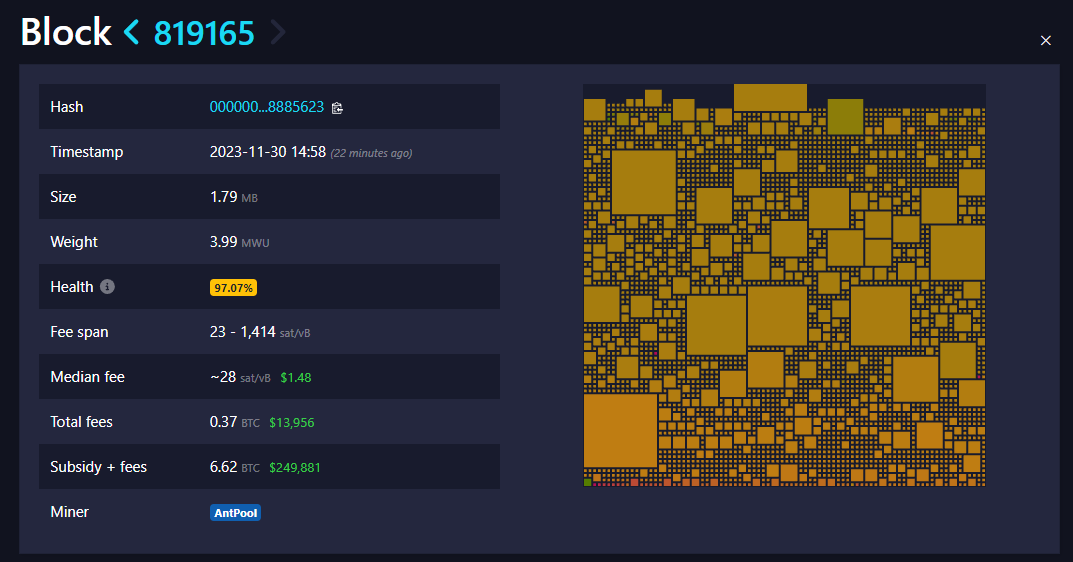1073x562 pixels.
Task: Click the Median fee row label
Action: [x=88, y=377]
